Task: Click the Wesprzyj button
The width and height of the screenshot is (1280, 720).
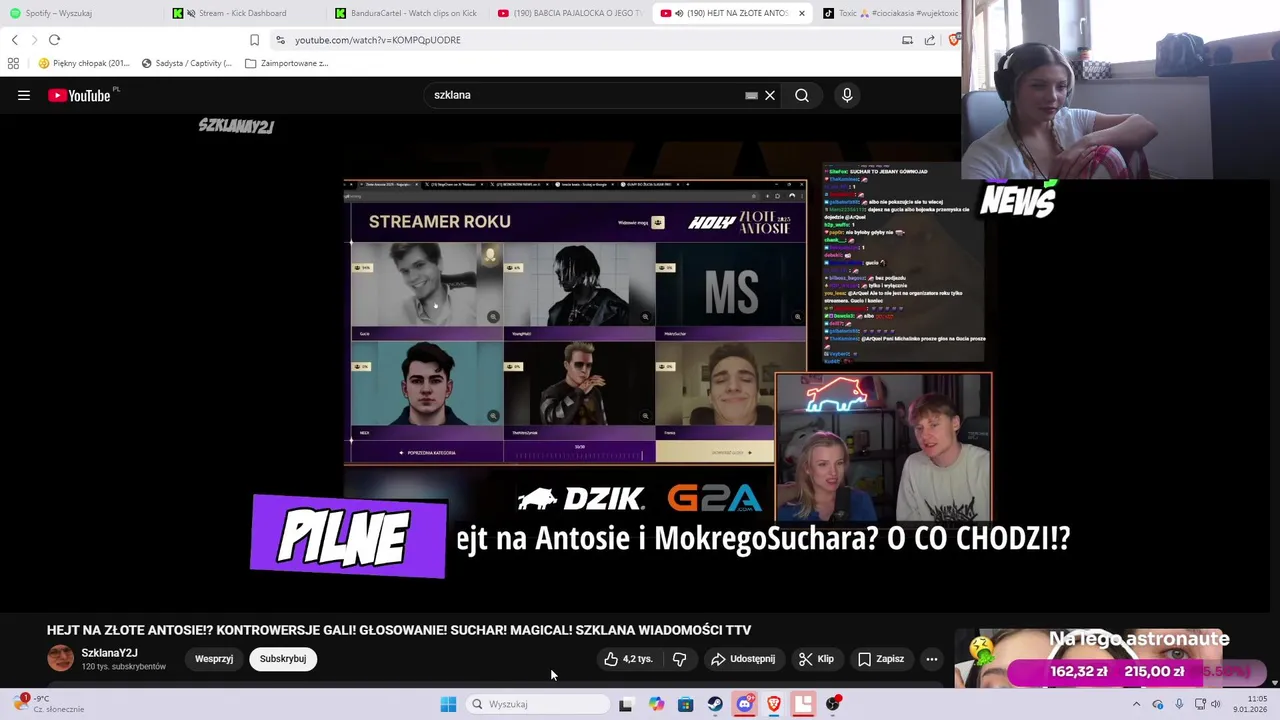Action: click(214, 659)
